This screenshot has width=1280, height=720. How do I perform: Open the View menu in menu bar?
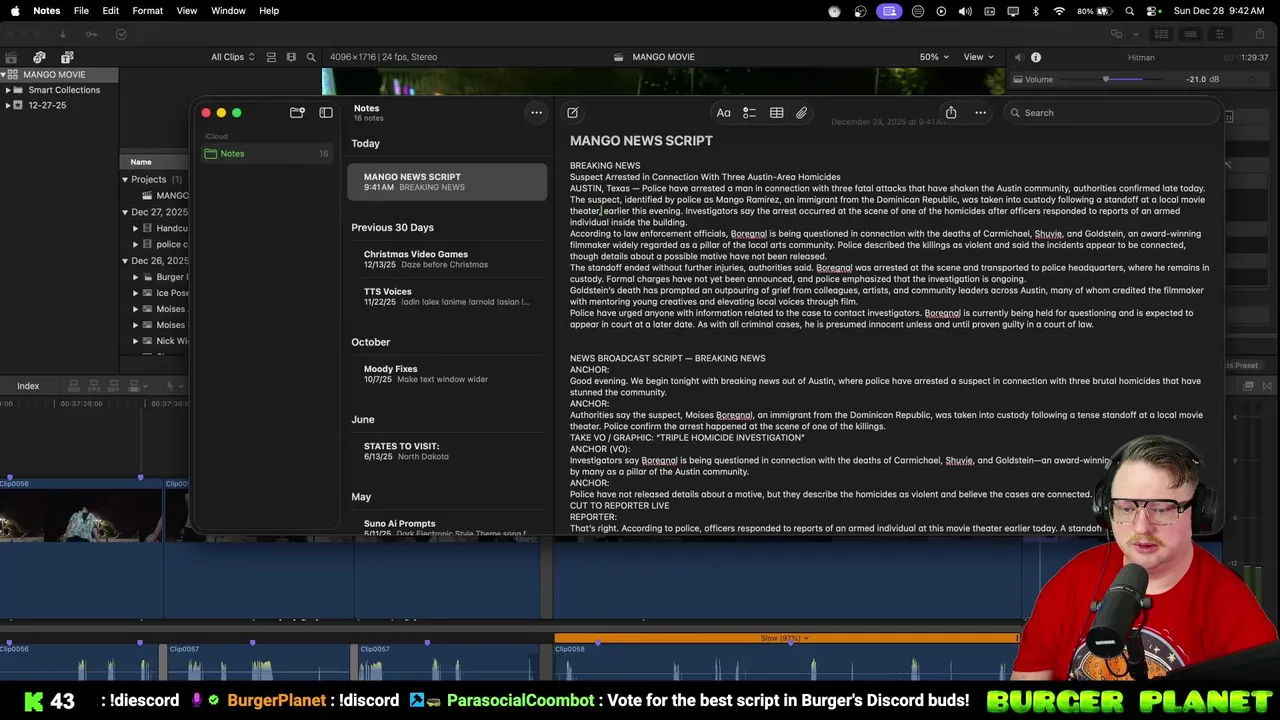[x=187, y=11]
